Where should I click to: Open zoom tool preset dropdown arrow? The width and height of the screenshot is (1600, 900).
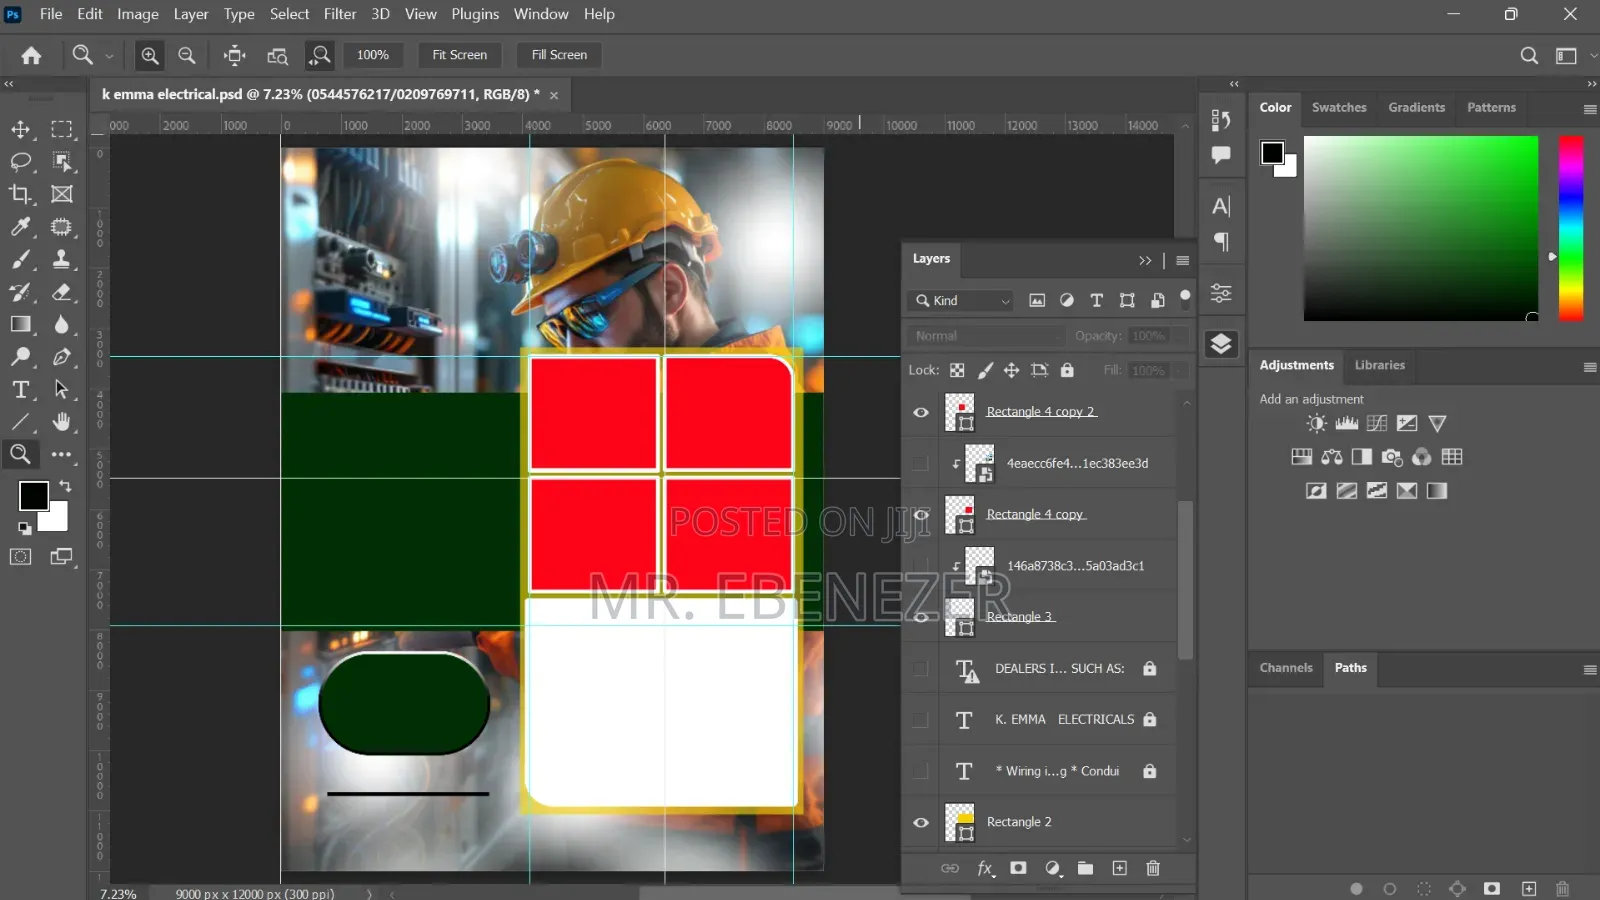pyautogui.click(x=109, y=56)
